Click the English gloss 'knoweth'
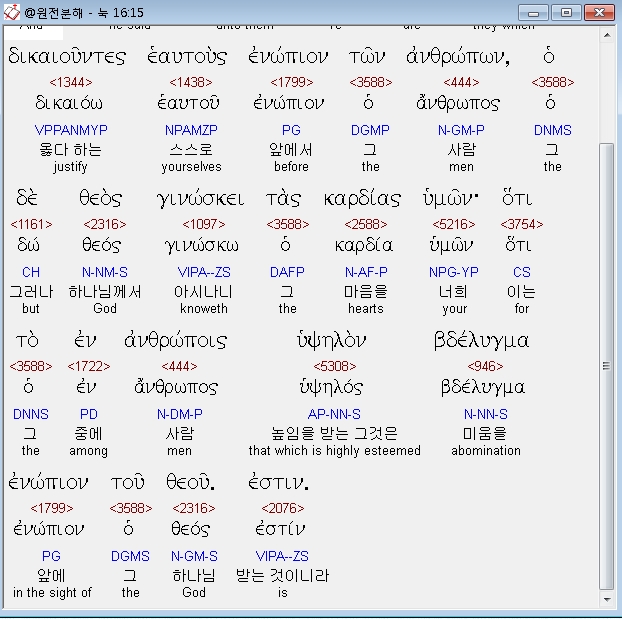The width and height of the screenshot is (622, 619). (204, 309)
